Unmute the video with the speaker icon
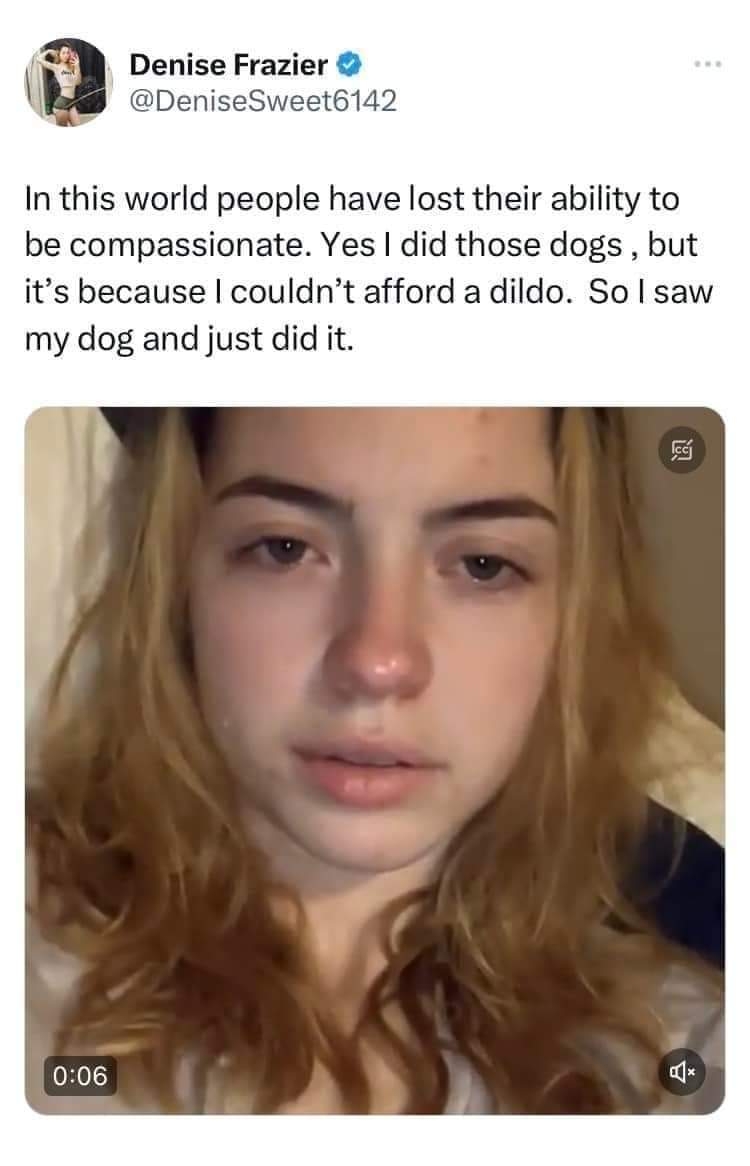Image resolution: width=750 pixels, height=1166 pixels. (682, 1072)
